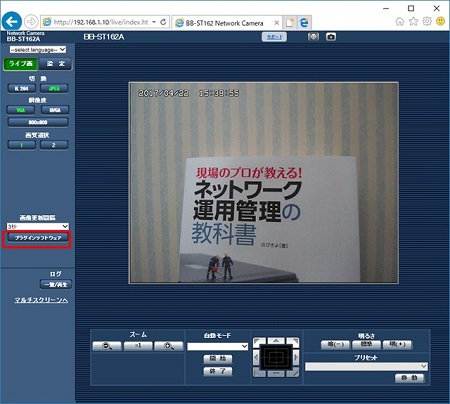Zoom out with minus magnifier button
The width and height of the screenshot is (450, 404).
click(107, 346)
